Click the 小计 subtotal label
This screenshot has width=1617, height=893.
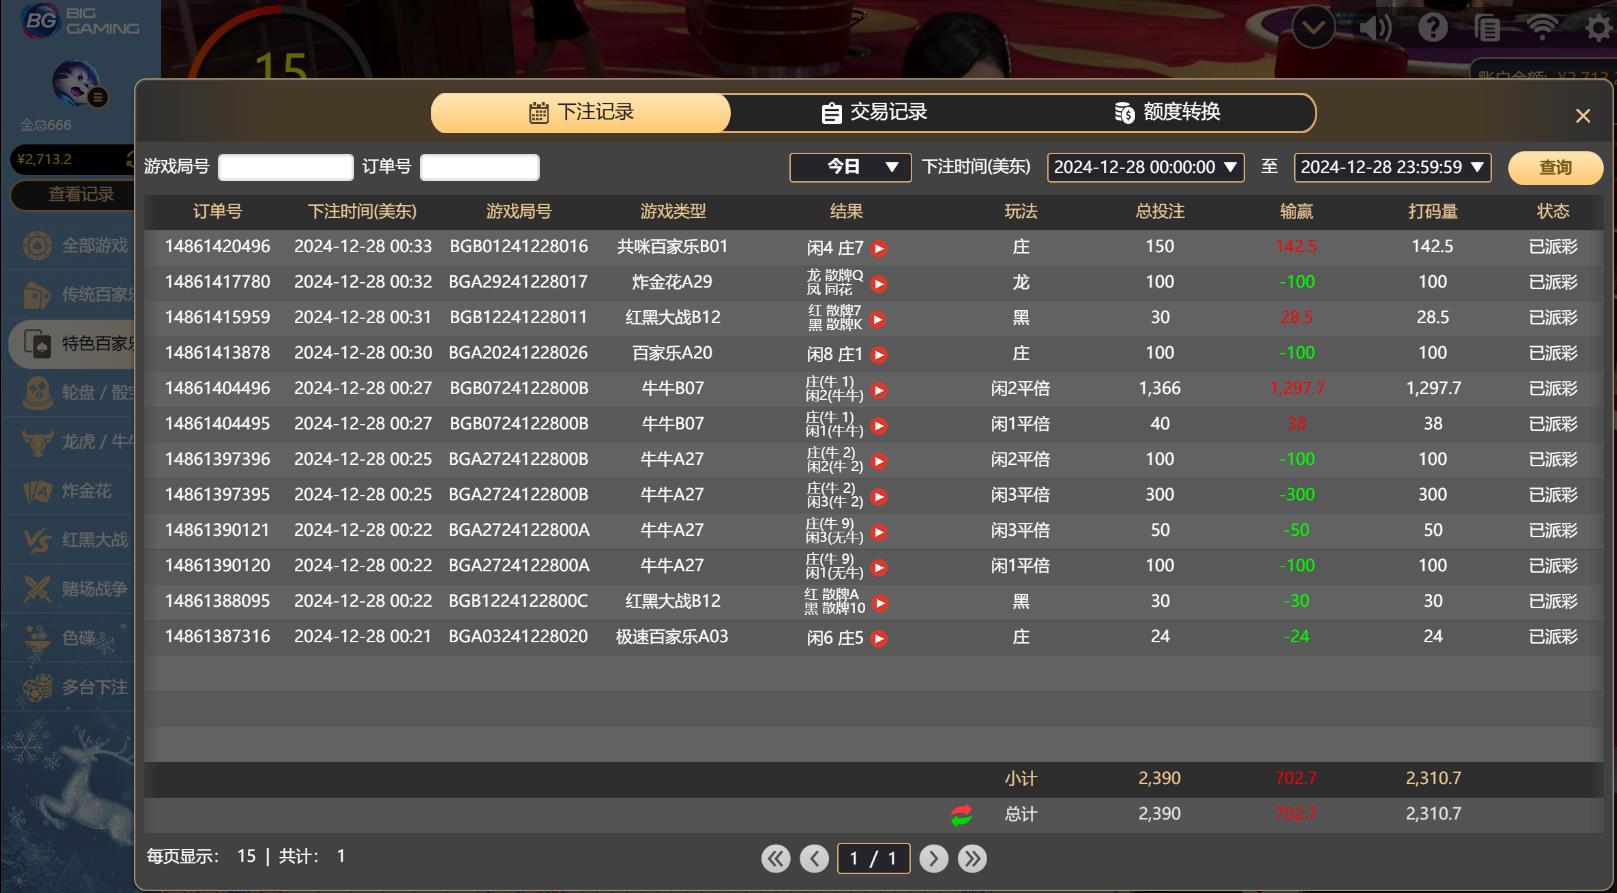[x=1021, y=778]
